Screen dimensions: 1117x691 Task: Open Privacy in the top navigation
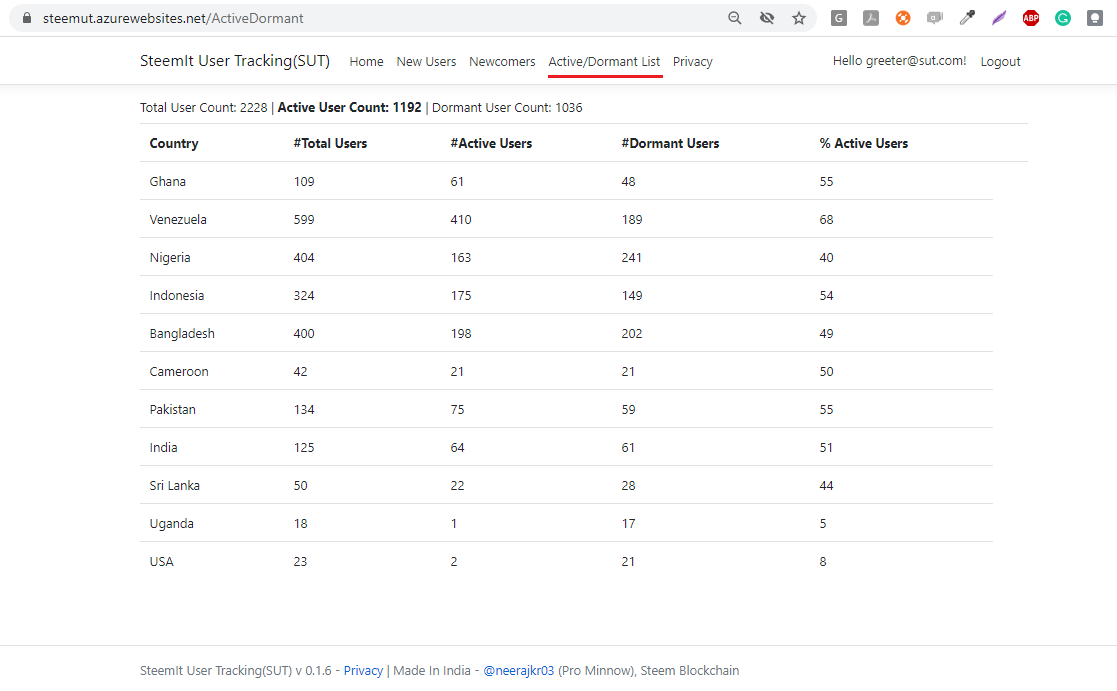pos(692,62)
